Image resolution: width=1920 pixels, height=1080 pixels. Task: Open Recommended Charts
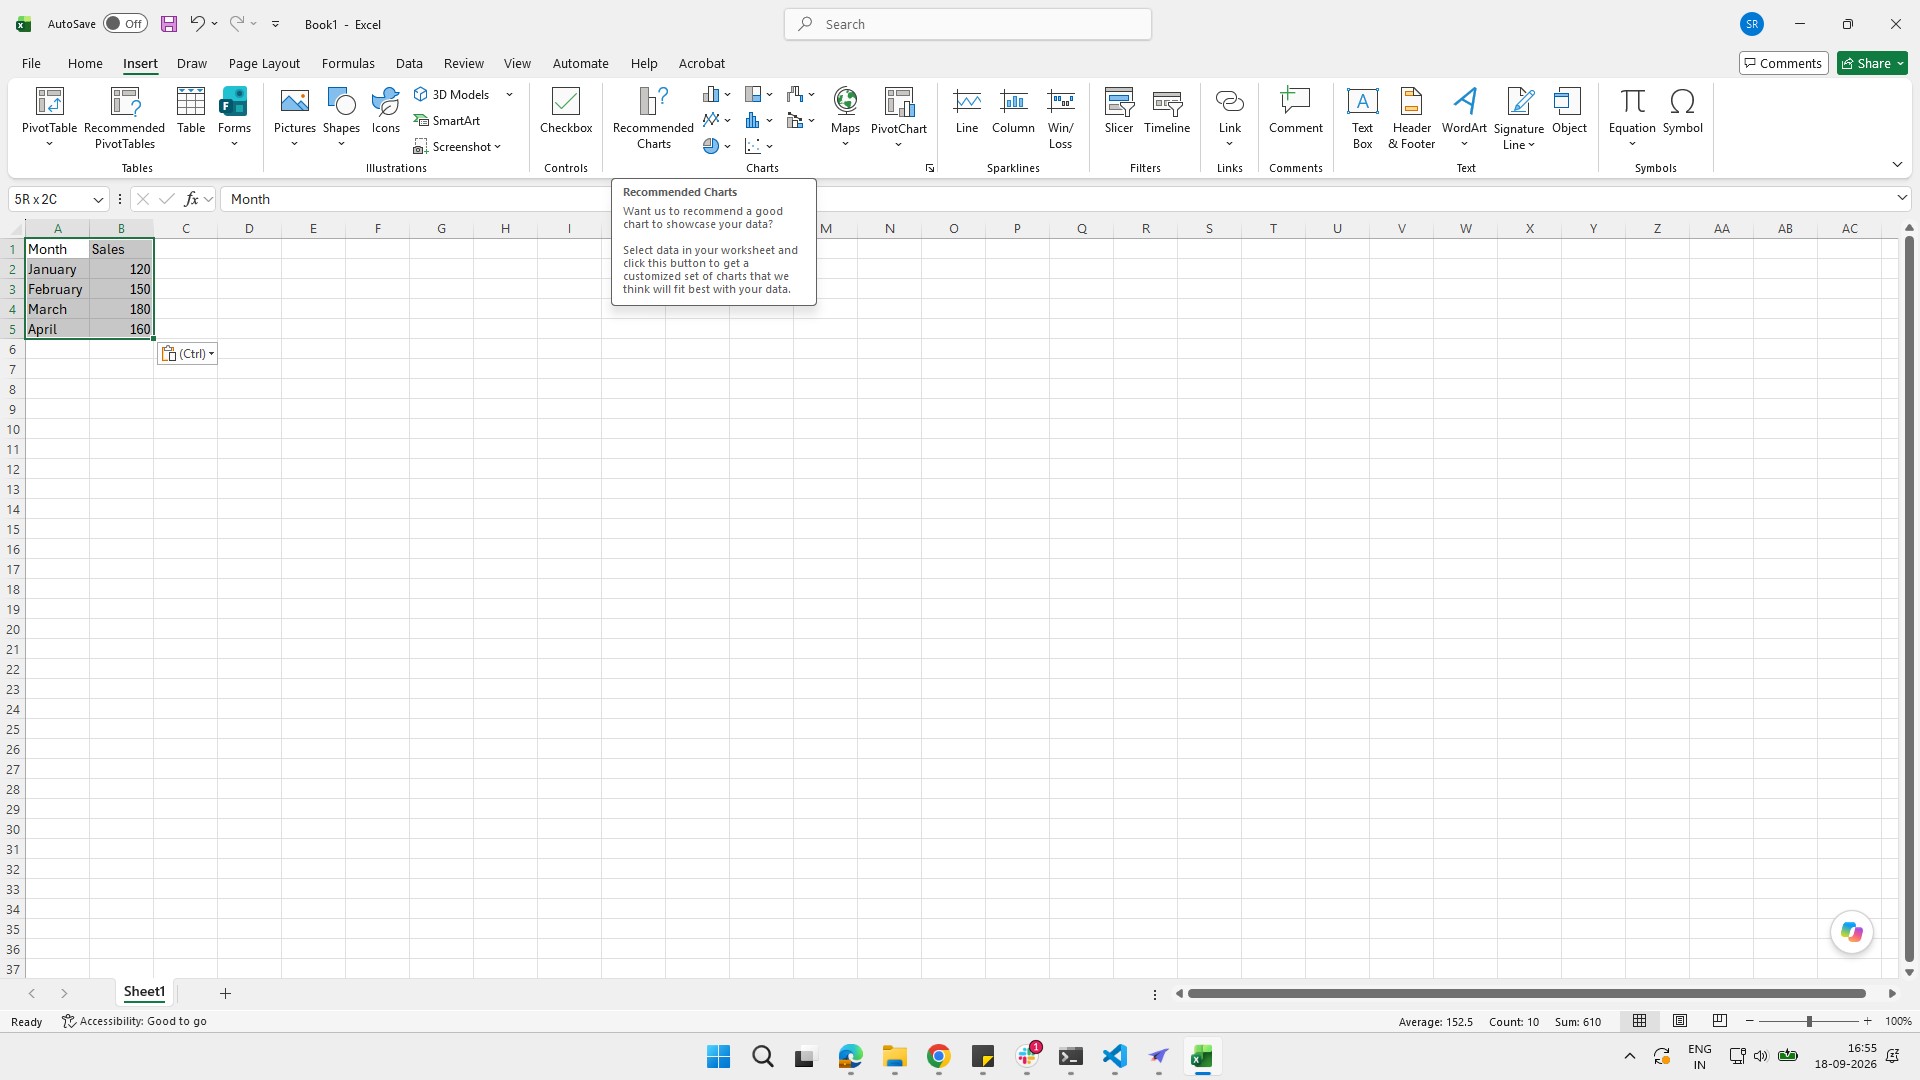(x=653, y=118)
